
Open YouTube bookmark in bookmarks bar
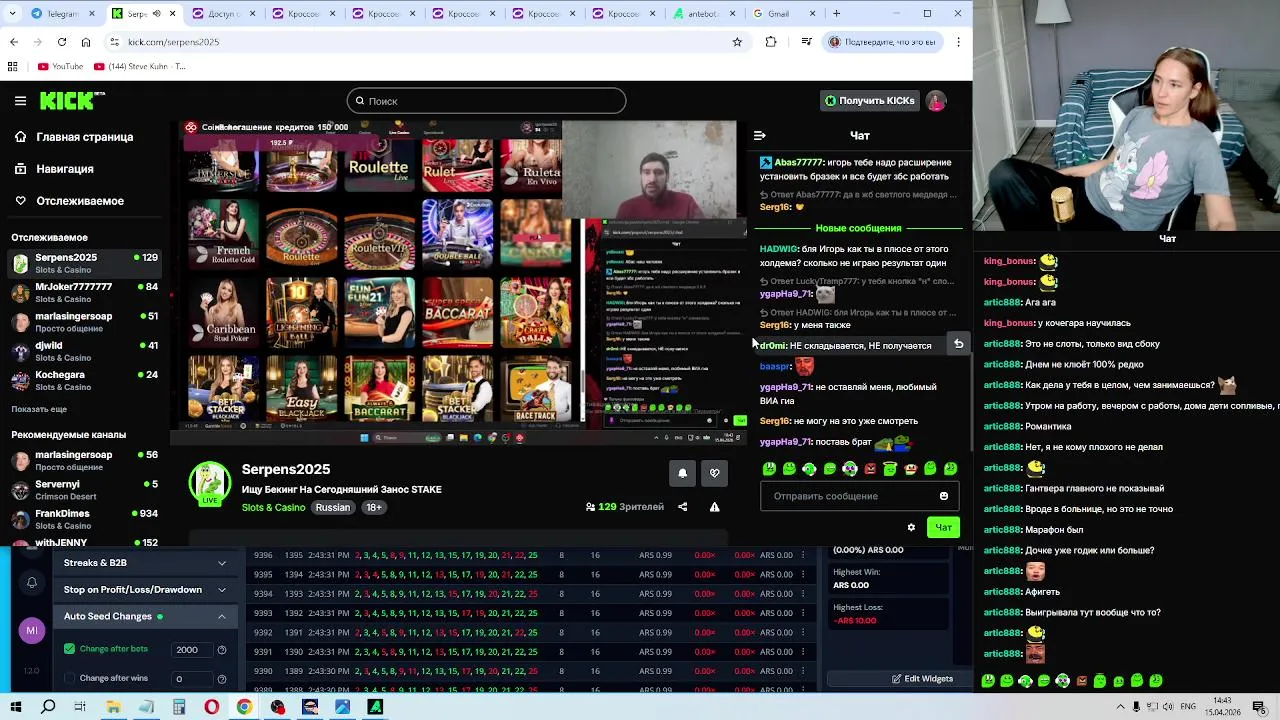(x=60, y=67)
